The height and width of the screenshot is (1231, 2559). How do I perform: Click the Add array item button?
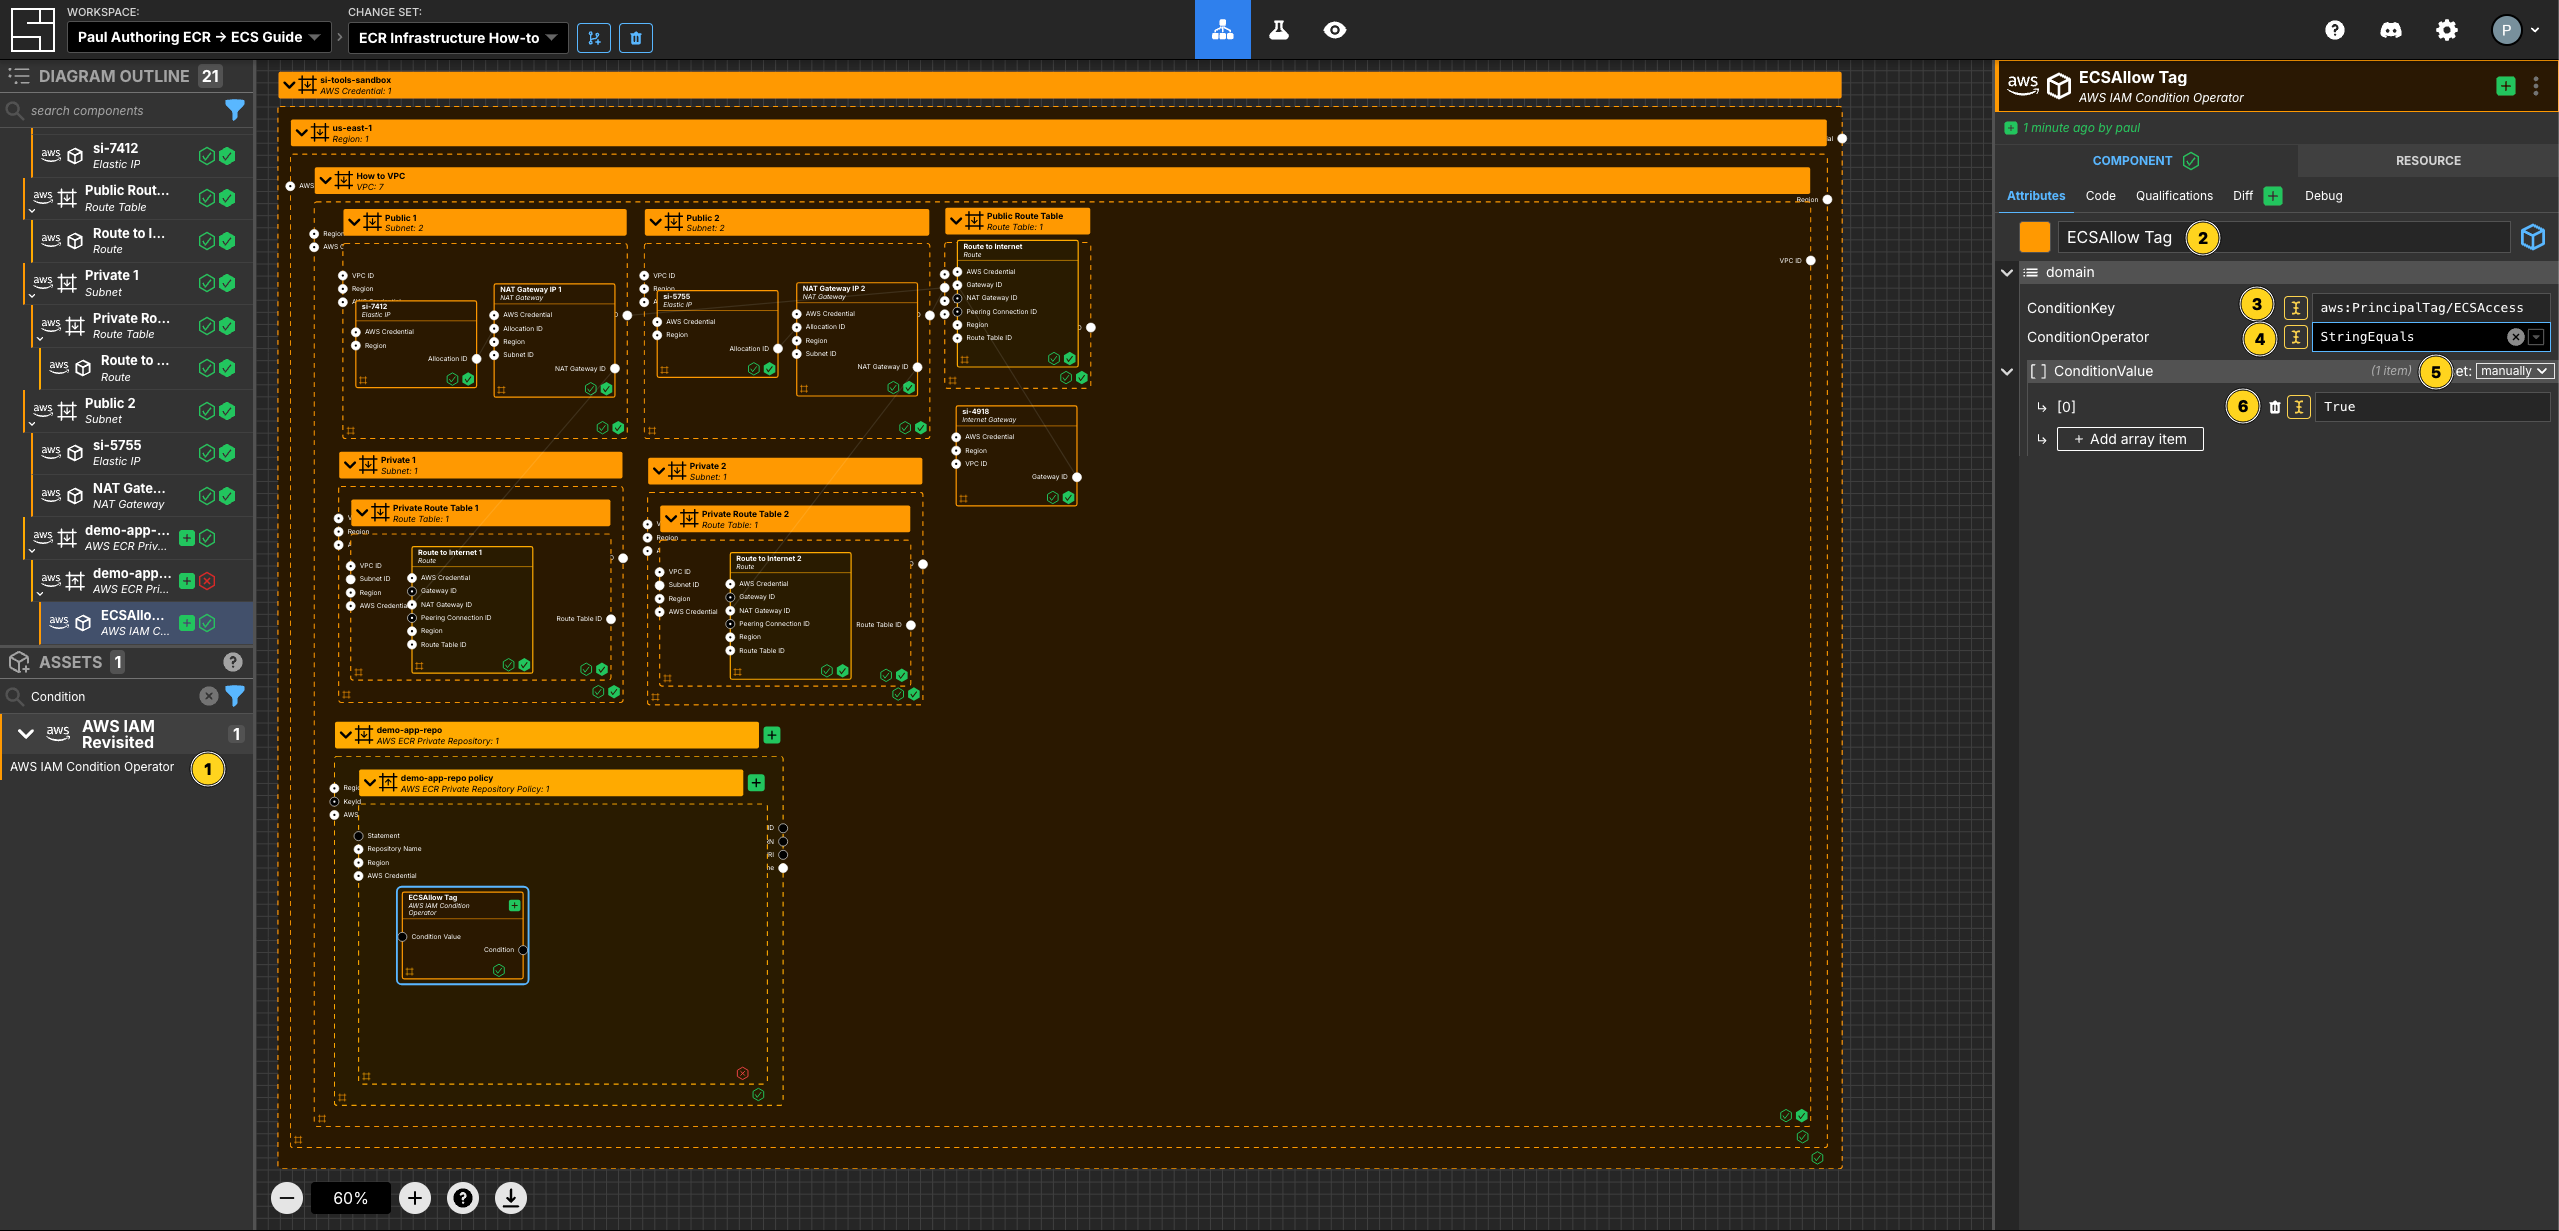tap(2129, 439)
